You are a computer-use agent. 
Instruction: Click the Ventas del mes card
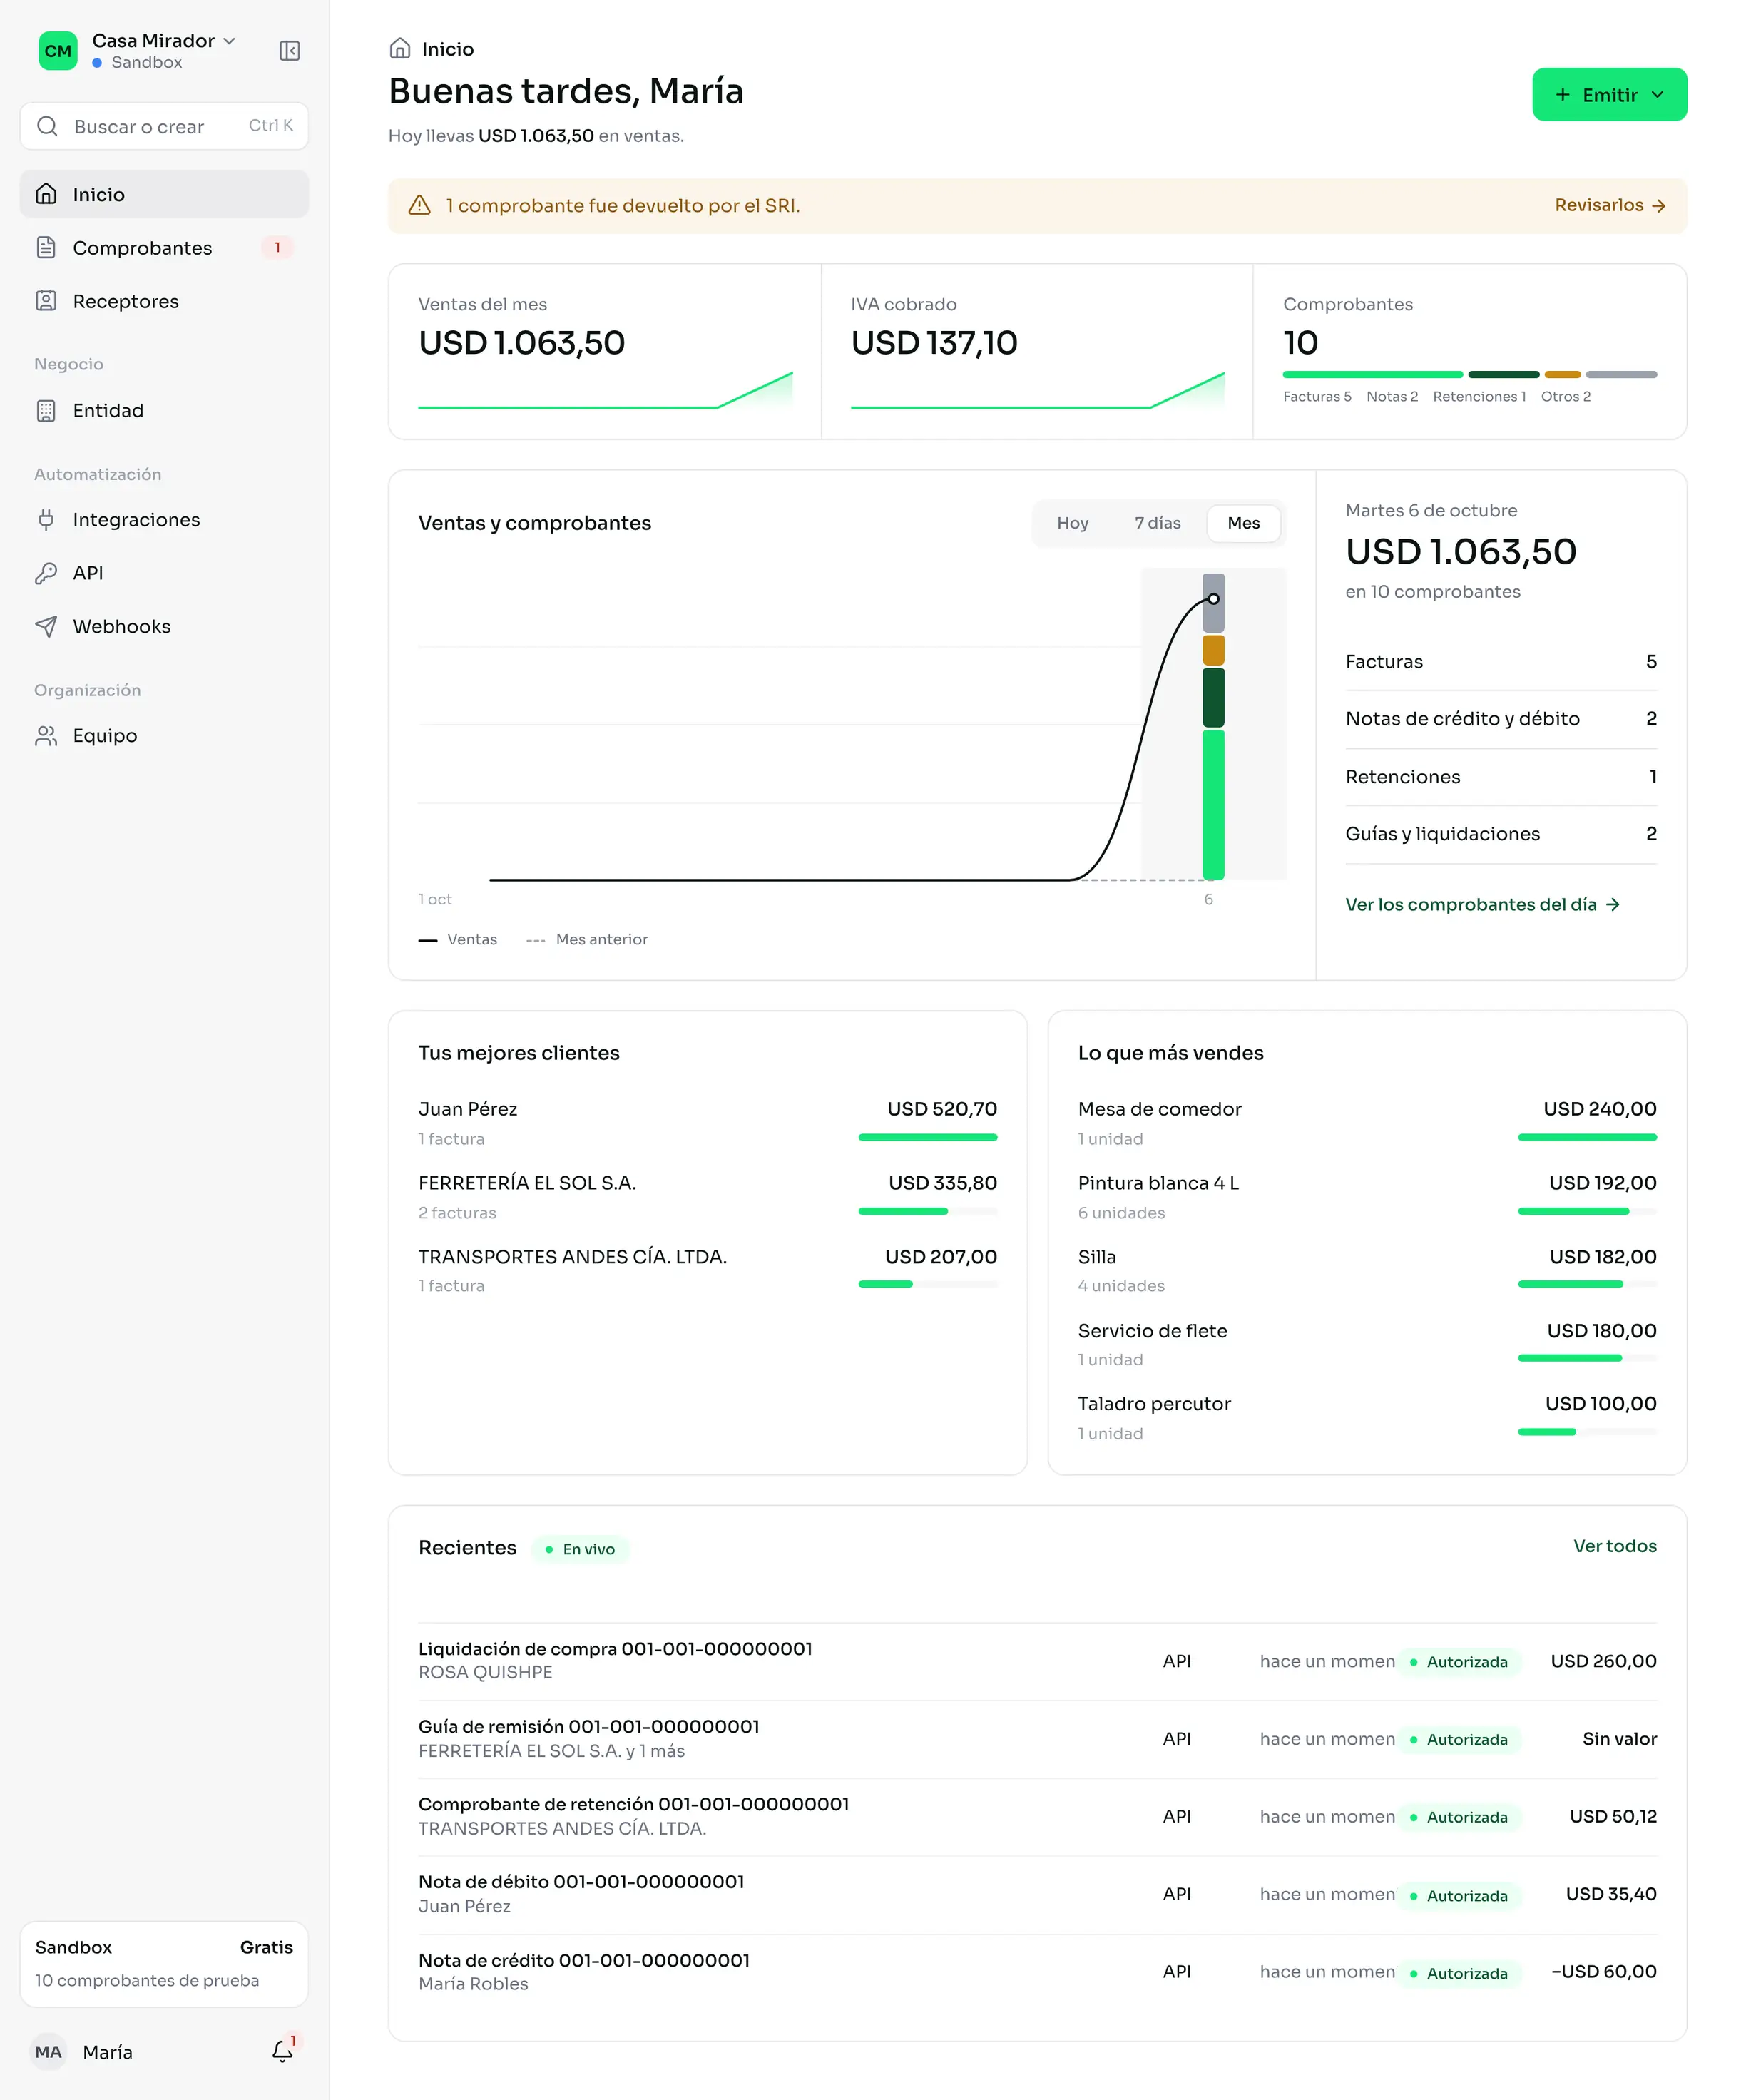tap(605, 352)
